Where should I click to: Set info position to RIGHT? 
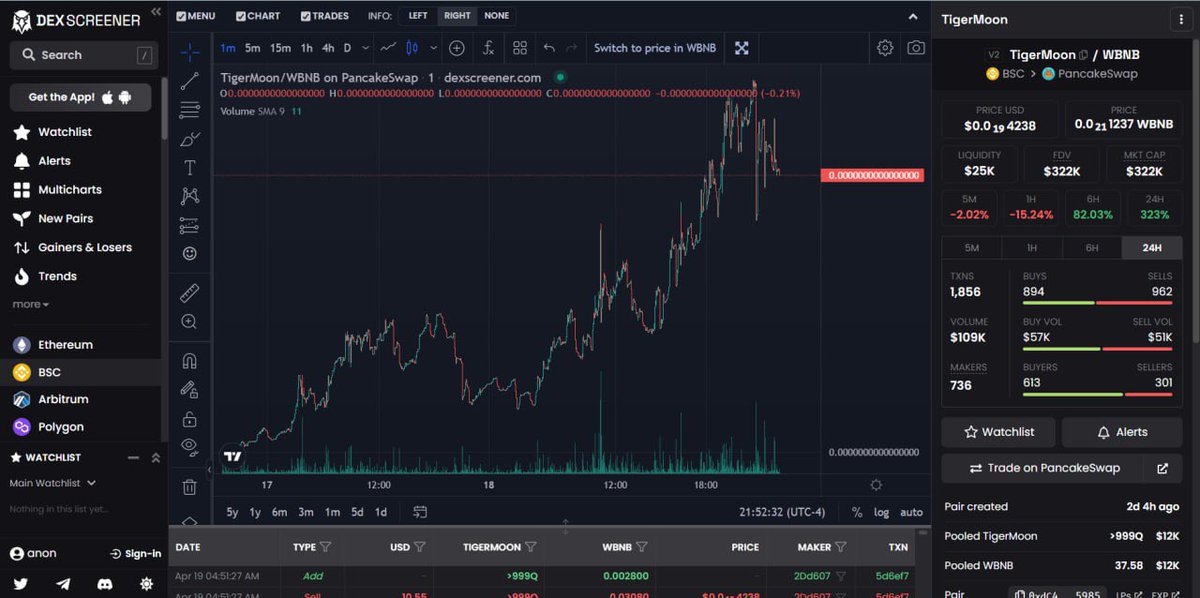pyautogui.click(x=457, y=16)
